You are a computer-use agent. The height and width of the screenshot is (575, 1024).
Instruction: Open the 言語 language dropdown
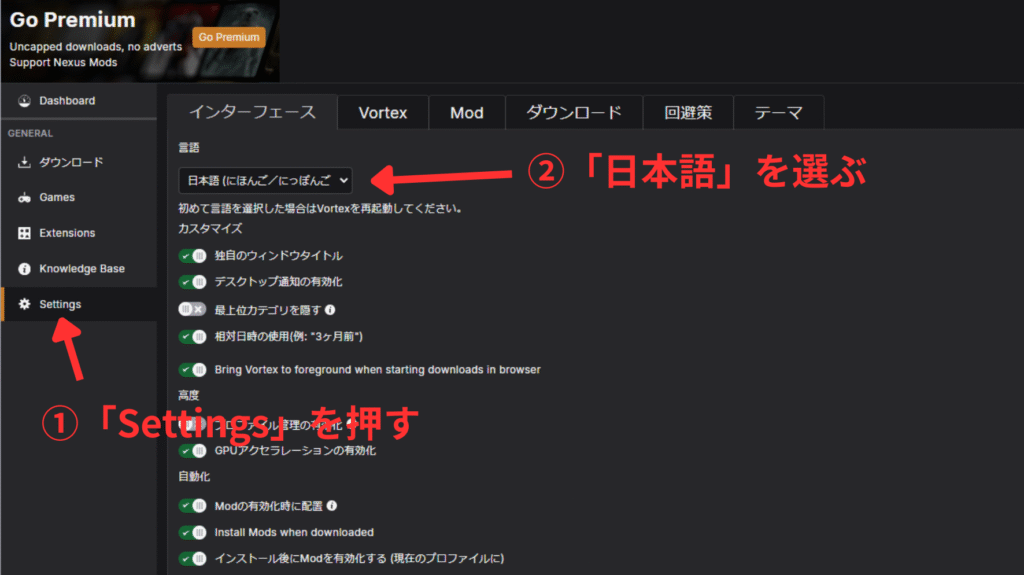coord(265,180)
